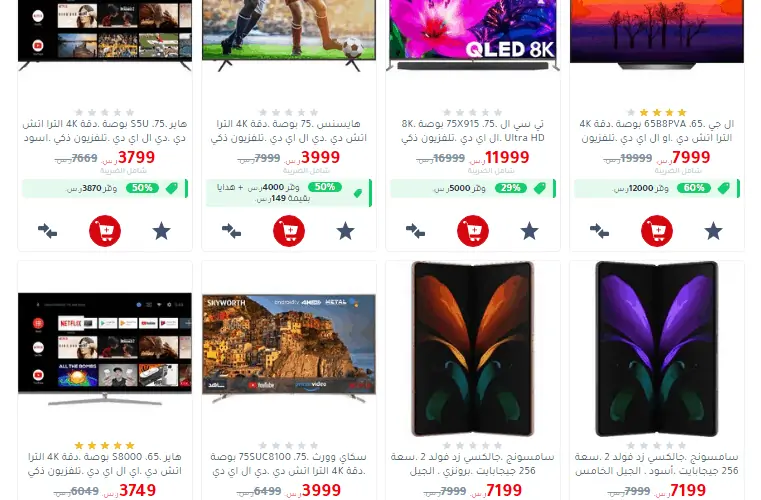Open the LG 65B8PVA 4K TV title link
The height and width of the screenshot is (500, 761).
tap(657, 131)
